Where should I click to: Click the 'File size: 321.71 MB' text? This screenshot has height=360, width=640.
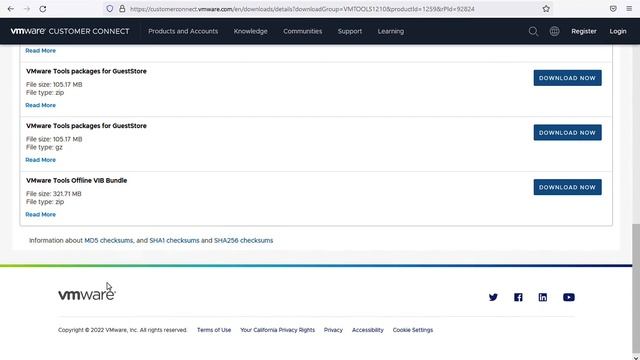(x=53, y=194)
